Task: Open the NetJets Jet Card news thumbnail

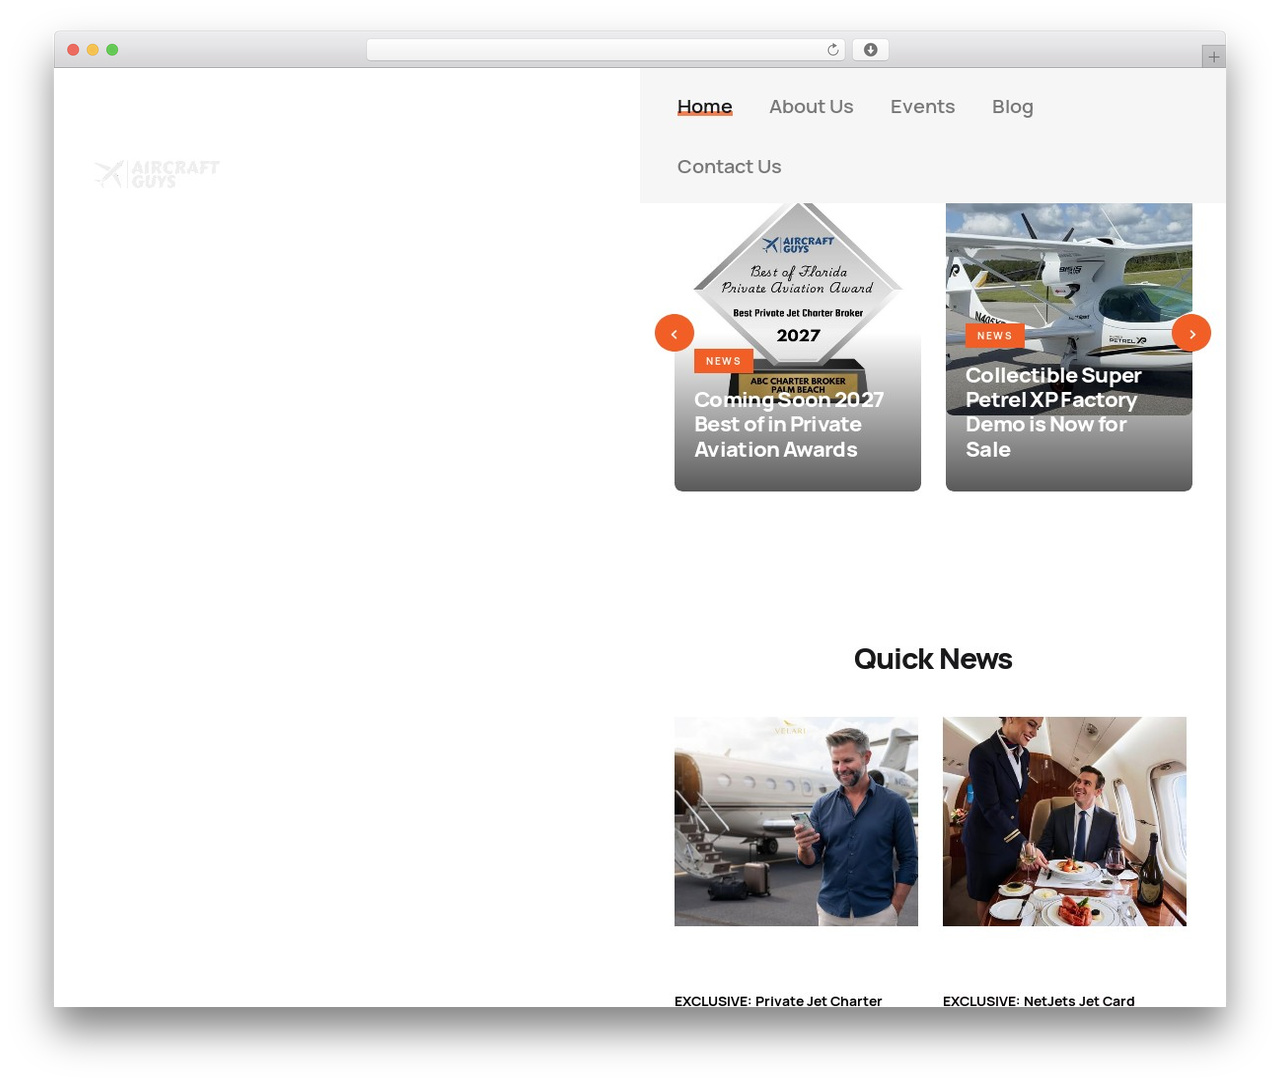Action: (1064, 821)
